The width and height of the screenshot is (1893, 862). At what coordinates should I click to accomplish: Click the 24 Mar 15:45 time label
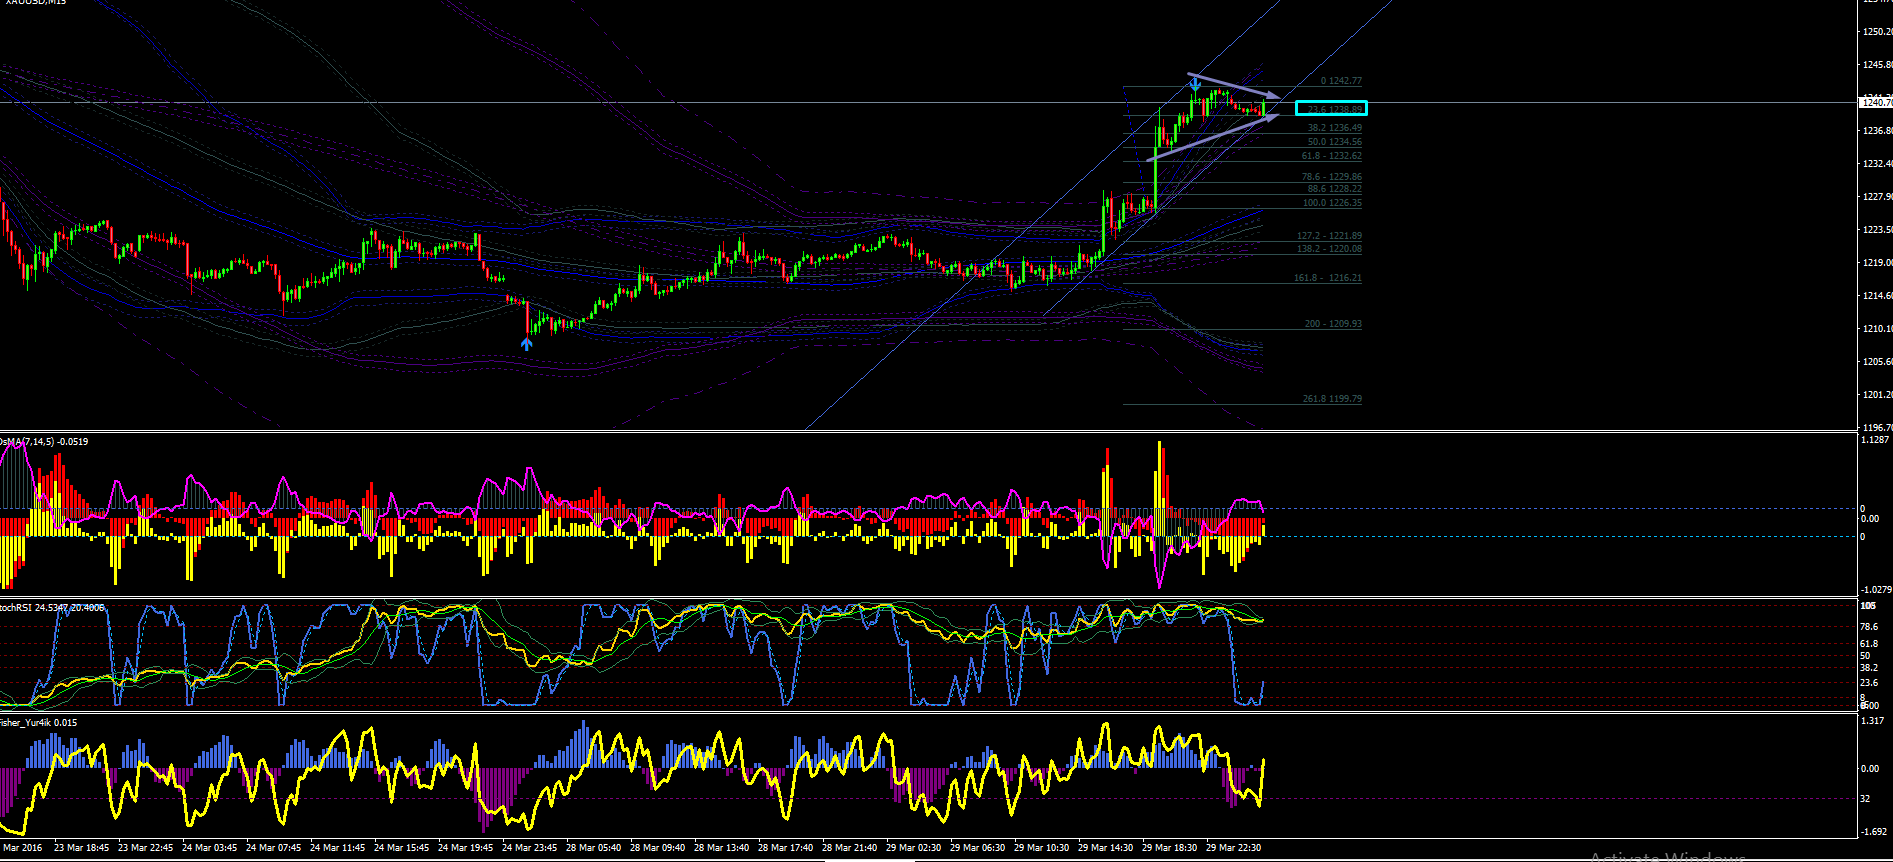[402, 848]
